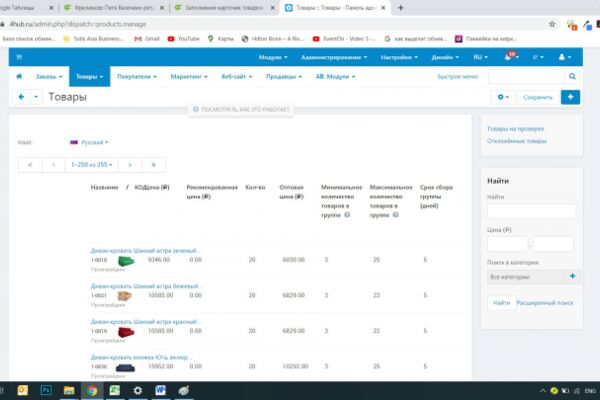Open the Модули dropdown in the top bar

coord(273,57)
